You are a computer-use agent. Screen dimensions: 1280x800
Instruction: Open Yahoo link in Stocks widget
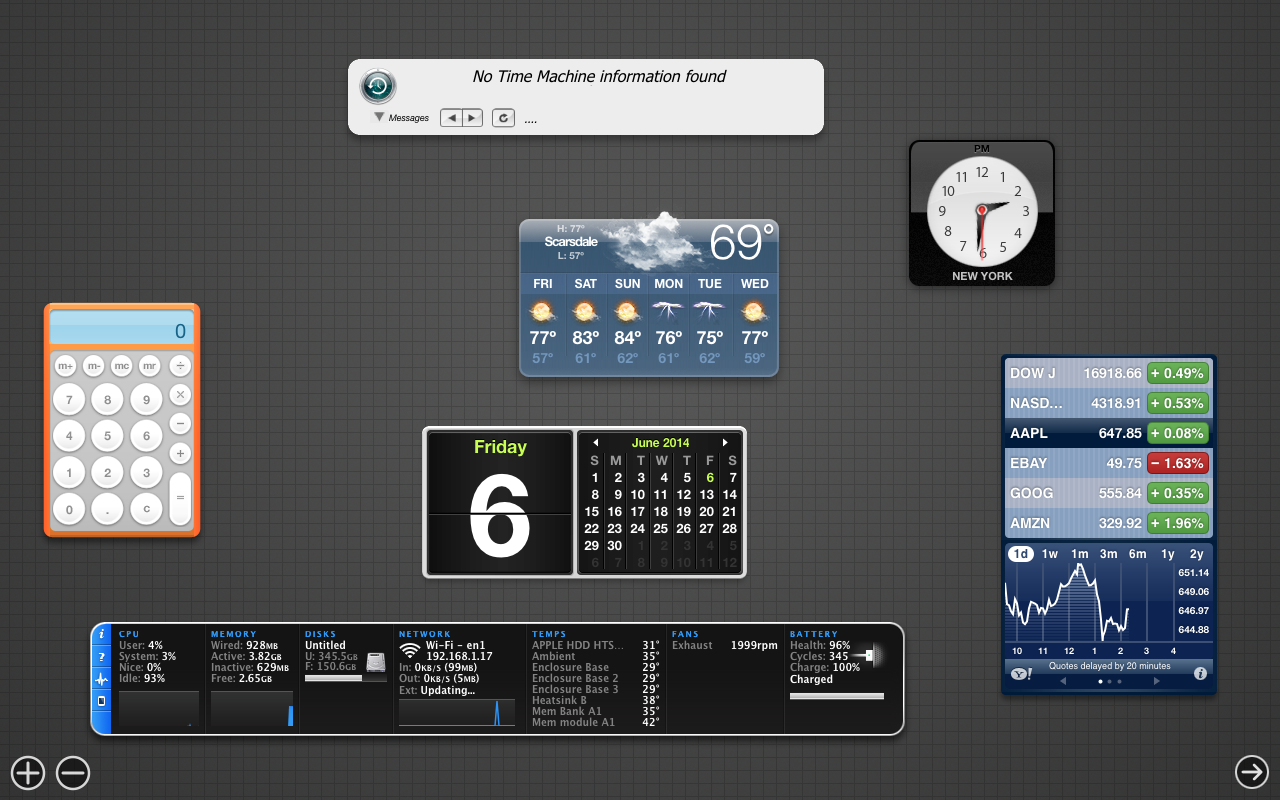1021,674
